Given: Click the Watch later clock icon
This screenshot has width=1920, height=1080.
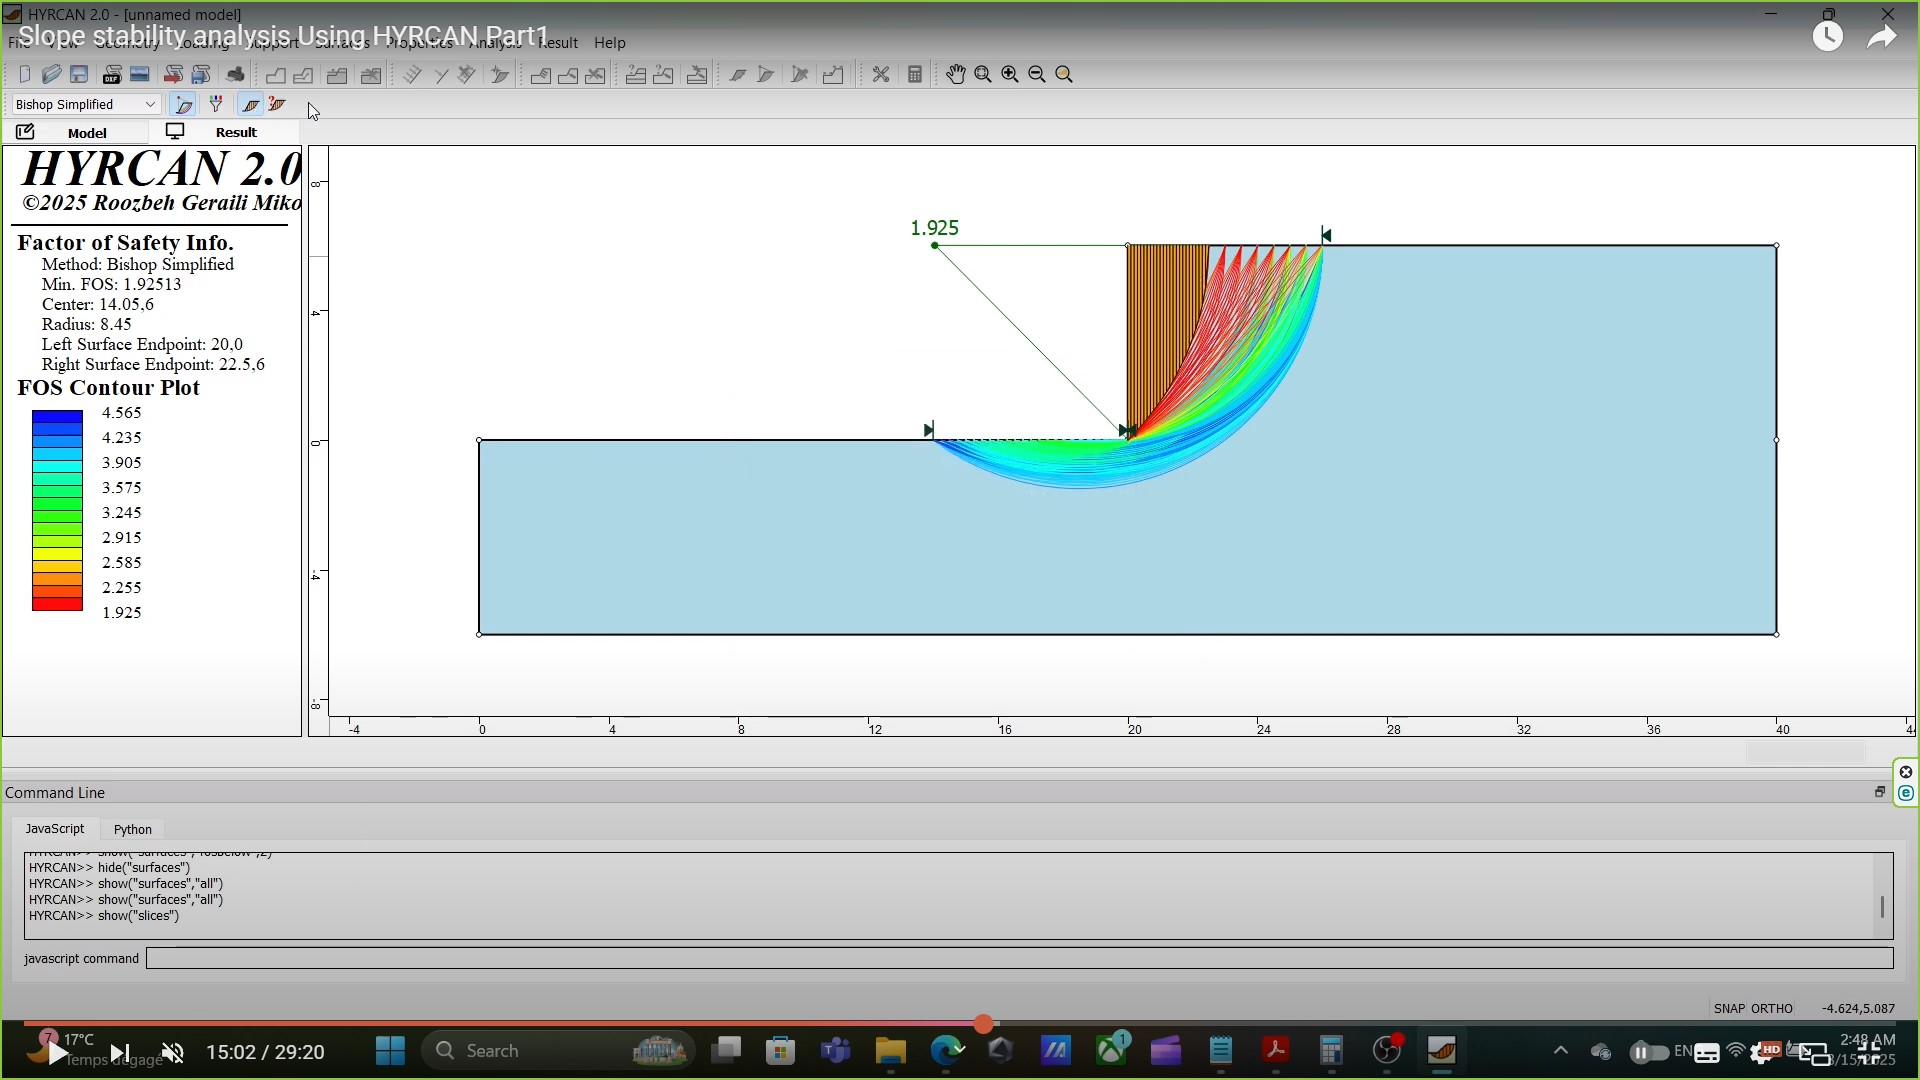Looking at the screenshot, I should (x=1828, y=37).
